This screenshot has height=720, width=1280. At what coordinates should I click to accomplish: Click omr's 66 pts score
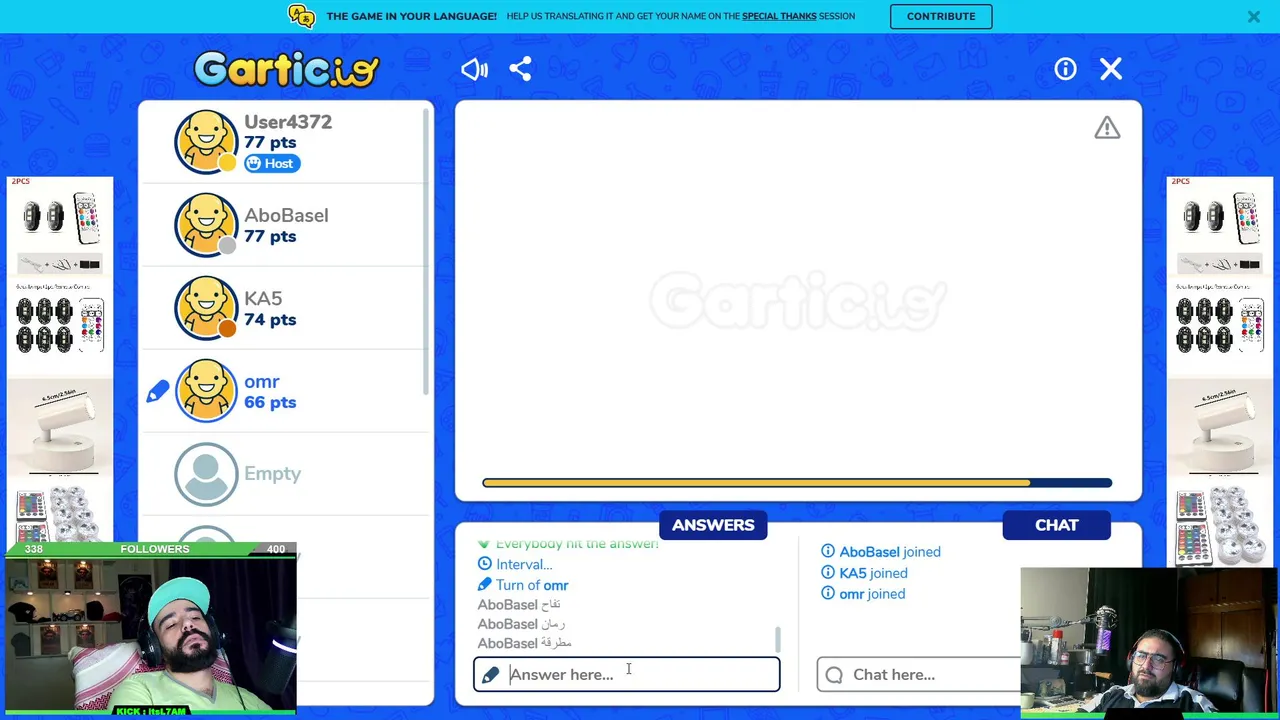pos(270,402)
